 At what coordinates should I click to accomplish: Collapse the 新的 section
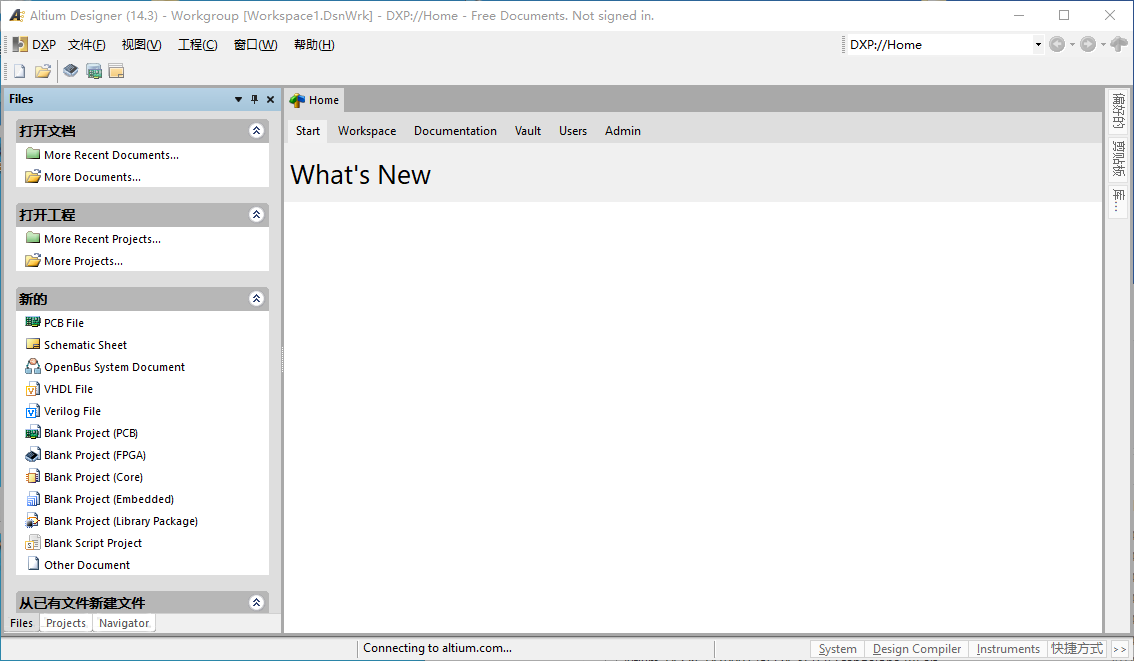point(256,299)
